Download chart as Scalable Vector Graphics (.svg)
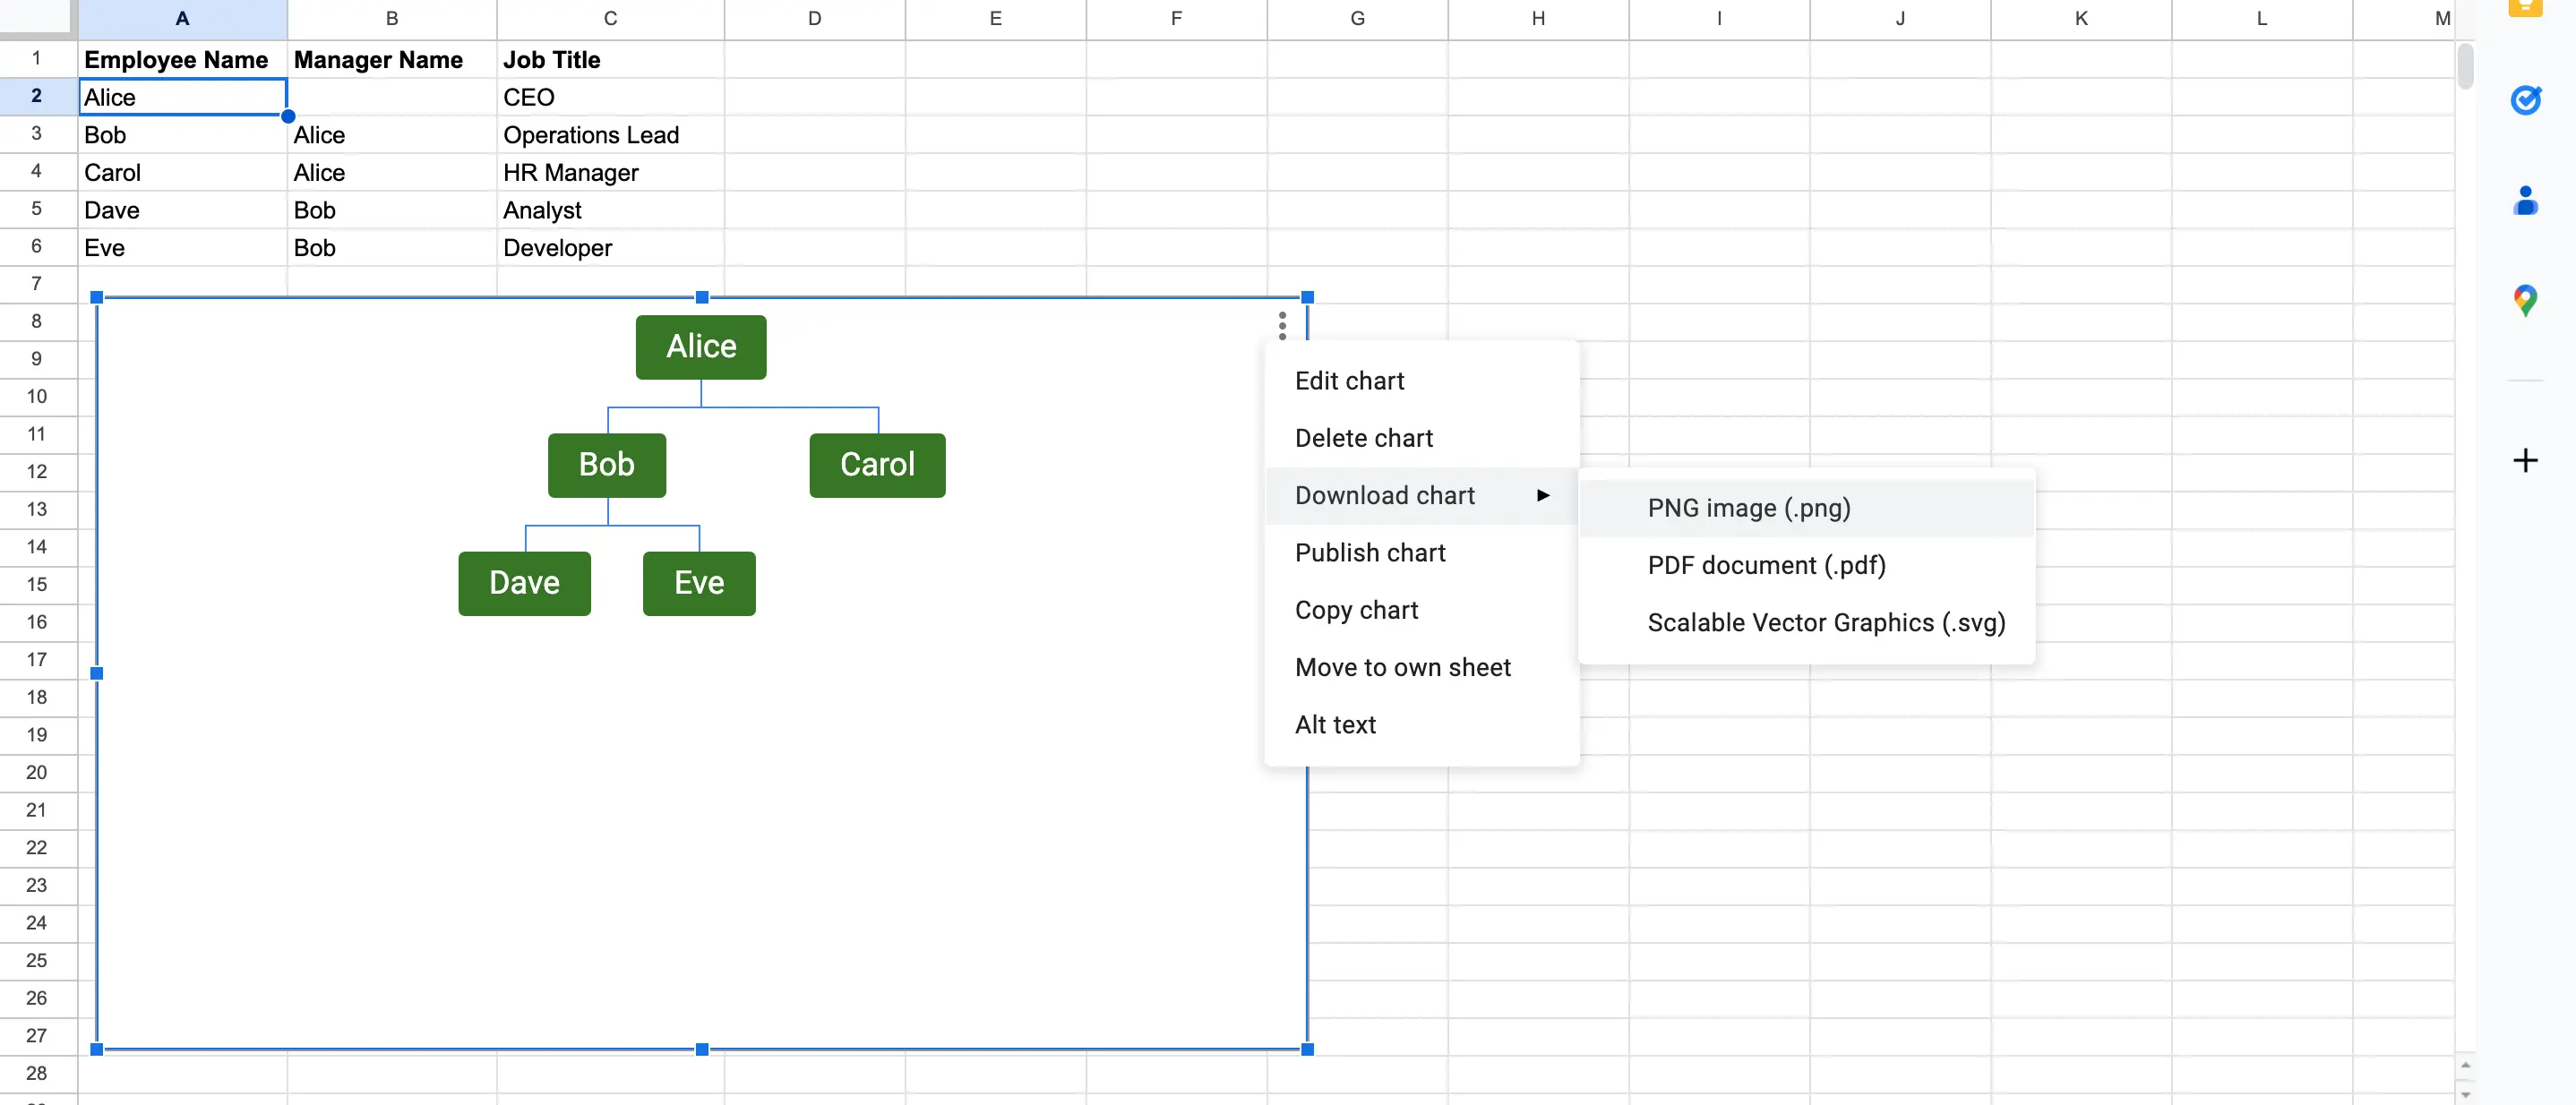The image size is (2576, 1105). pyautogui.click(x=1806, y=622)
